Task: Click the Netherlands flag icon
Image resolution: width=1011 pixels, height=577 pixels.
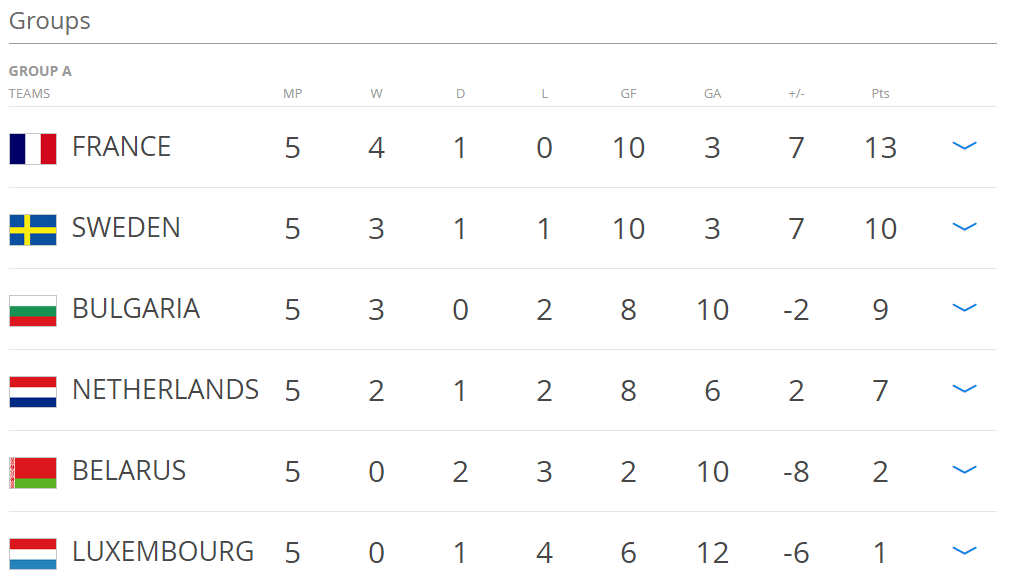Action: coord(32,391)
